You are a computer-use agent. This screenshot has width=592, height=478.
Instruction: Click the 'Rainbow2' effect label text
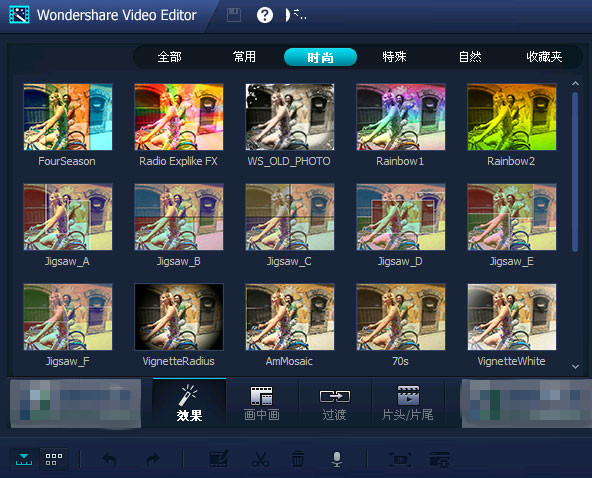511,162
